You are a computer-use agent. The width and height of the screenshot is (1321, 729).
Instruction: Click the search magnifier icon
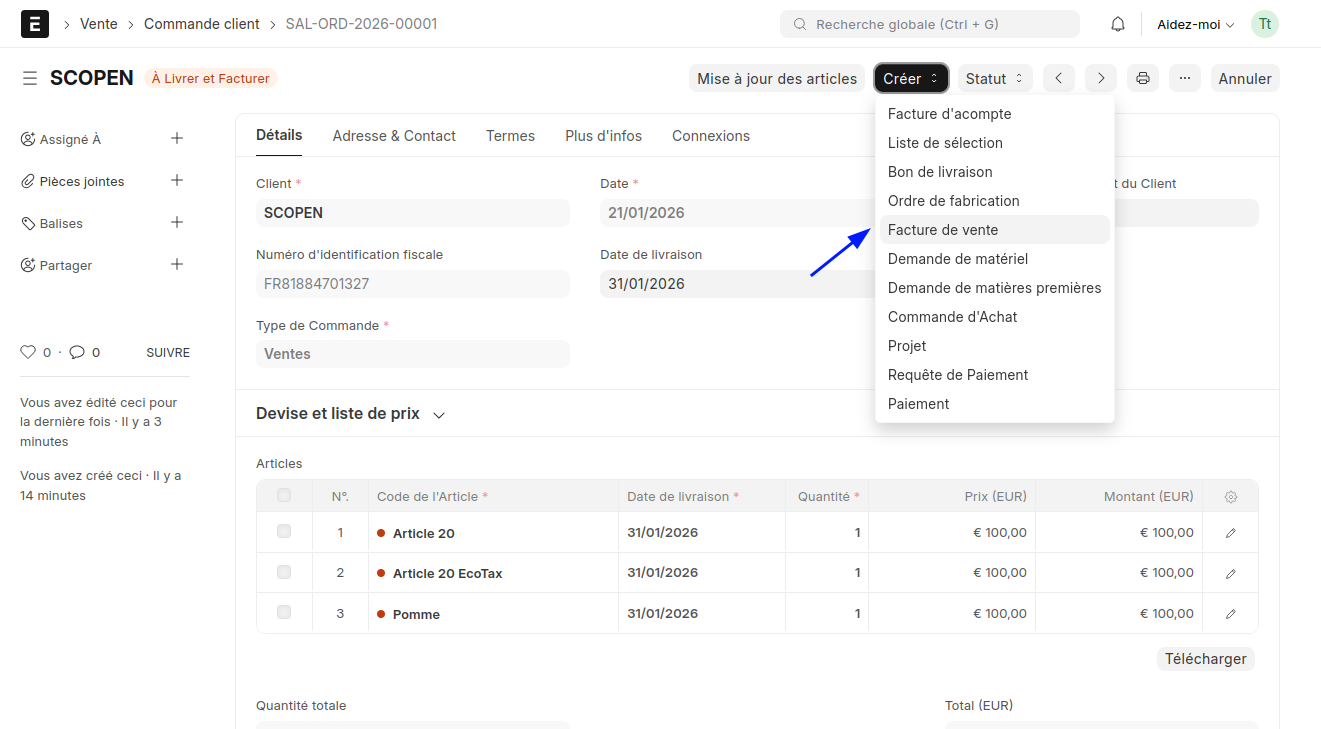pyautogui.click(x=800, y=24)
